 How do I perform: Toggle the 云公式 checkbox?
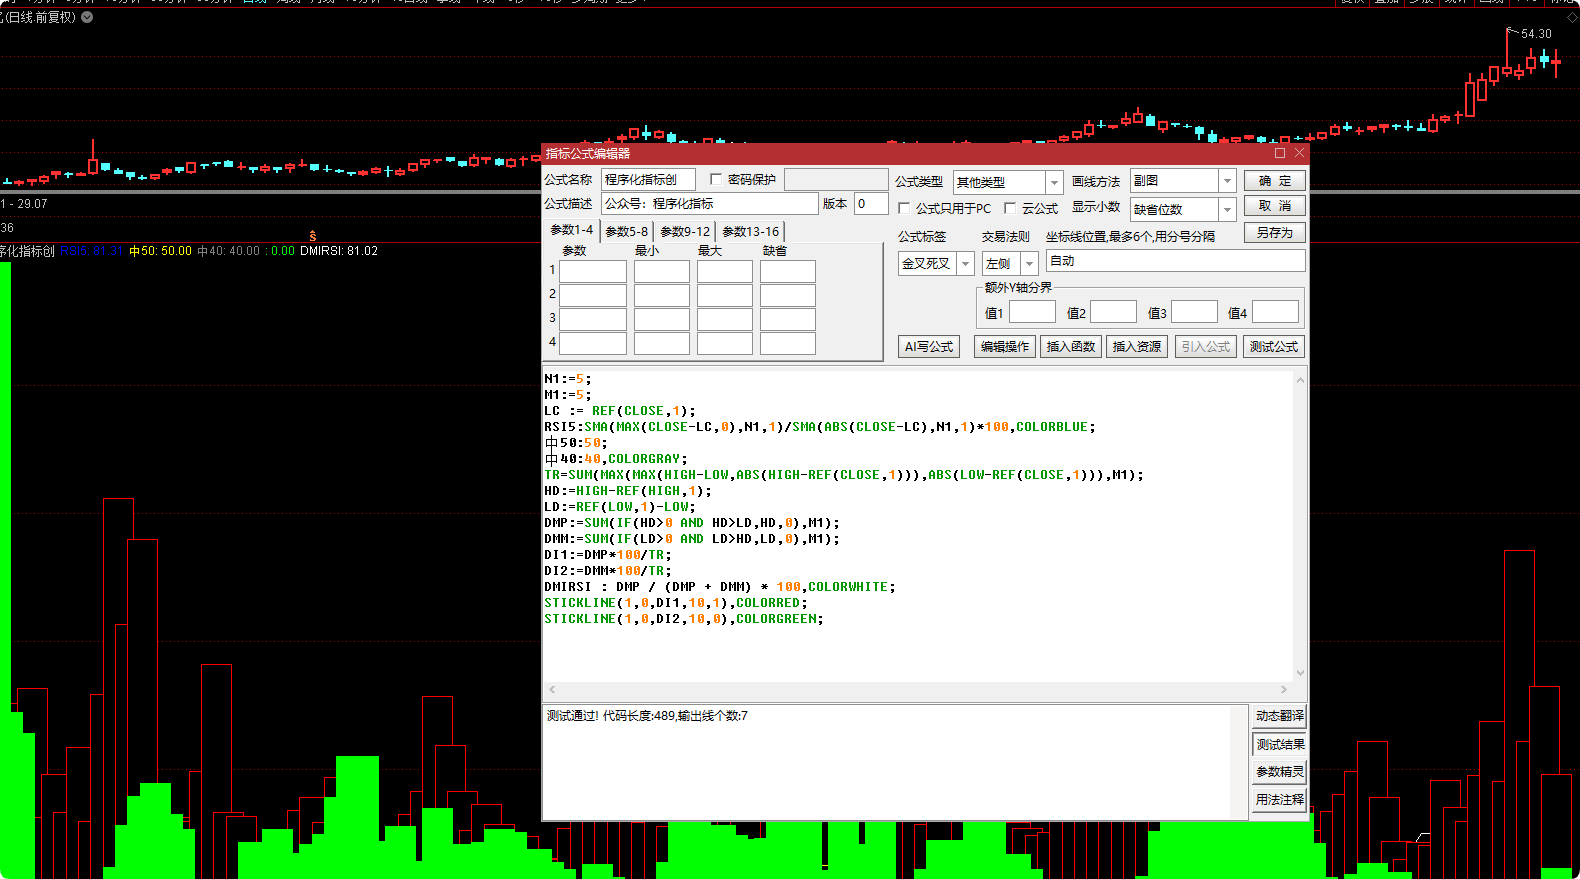(1010, 209)
